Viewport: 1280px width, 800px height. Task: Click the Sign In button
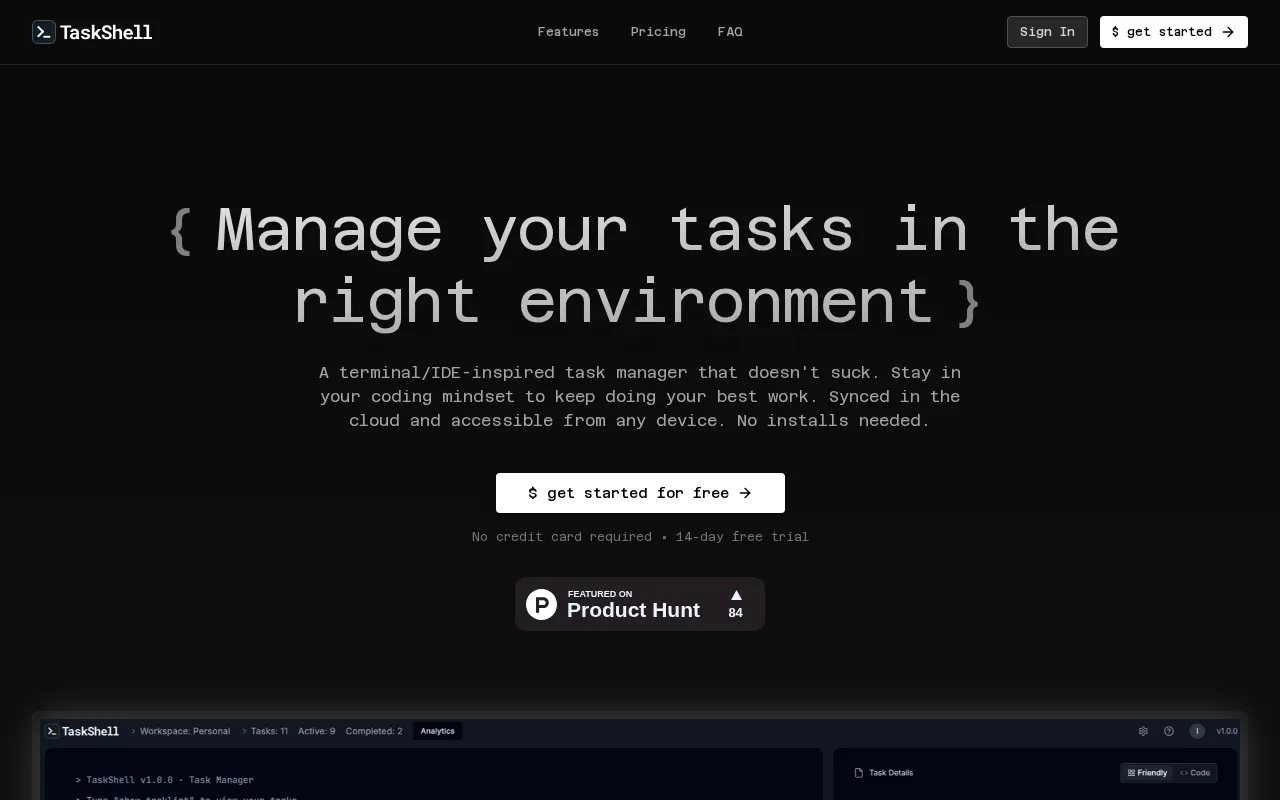1047,32
